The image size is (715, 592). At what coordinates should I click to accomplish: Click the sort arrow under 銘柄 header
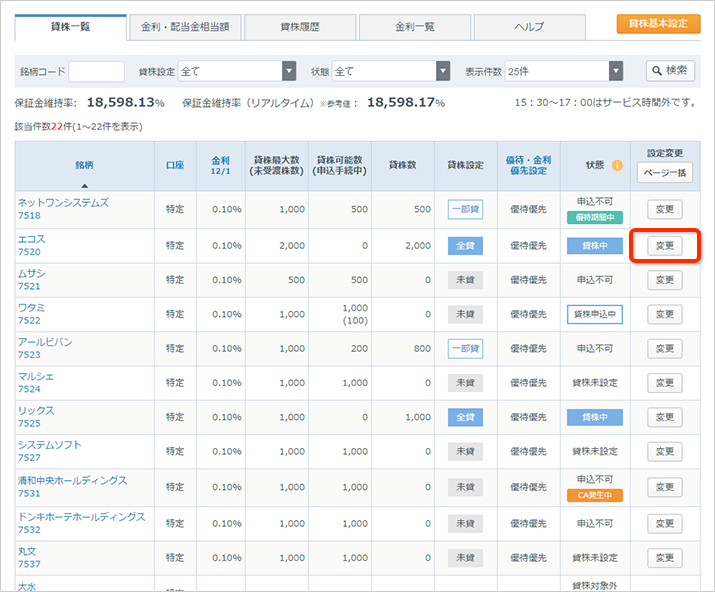pyautogui.click(x=84, y=185)
